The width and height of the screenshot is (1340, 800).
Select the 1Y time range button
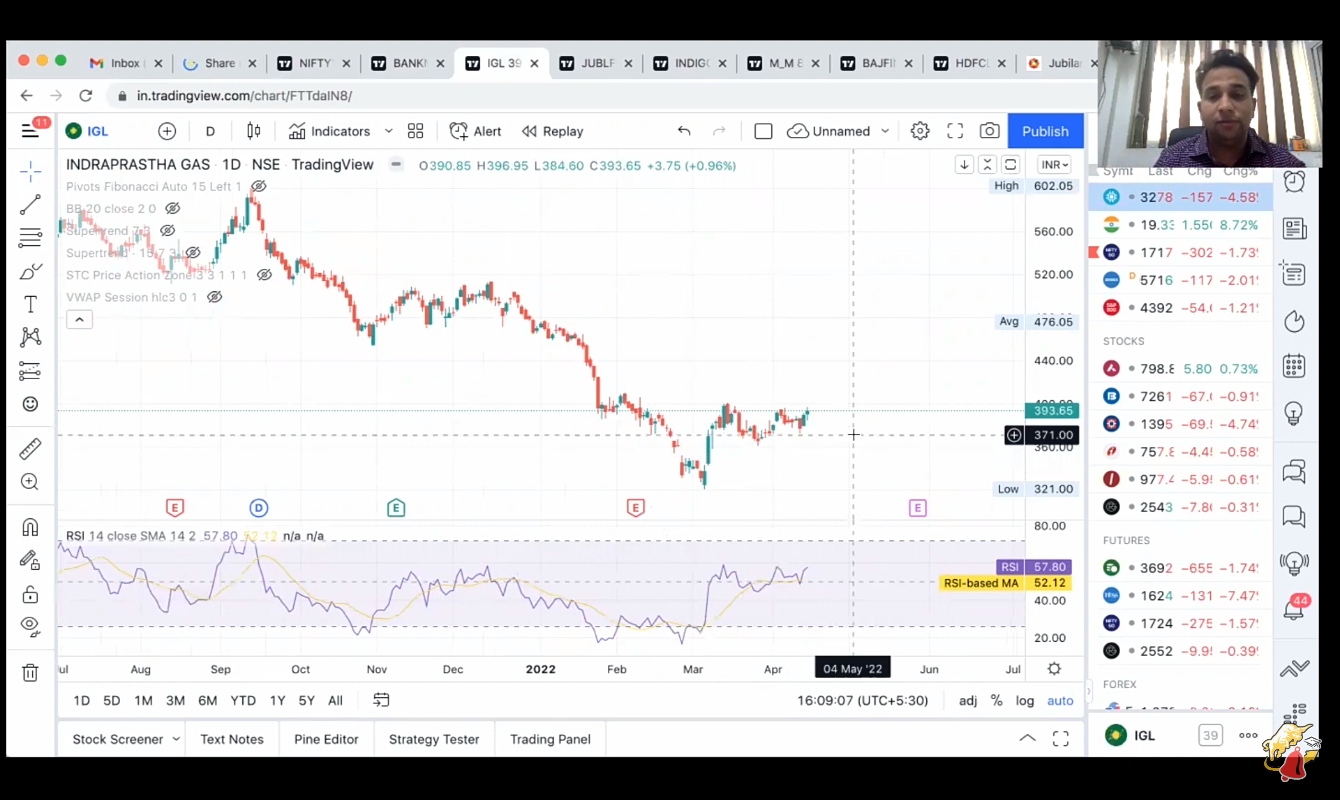tap(277, 700)
